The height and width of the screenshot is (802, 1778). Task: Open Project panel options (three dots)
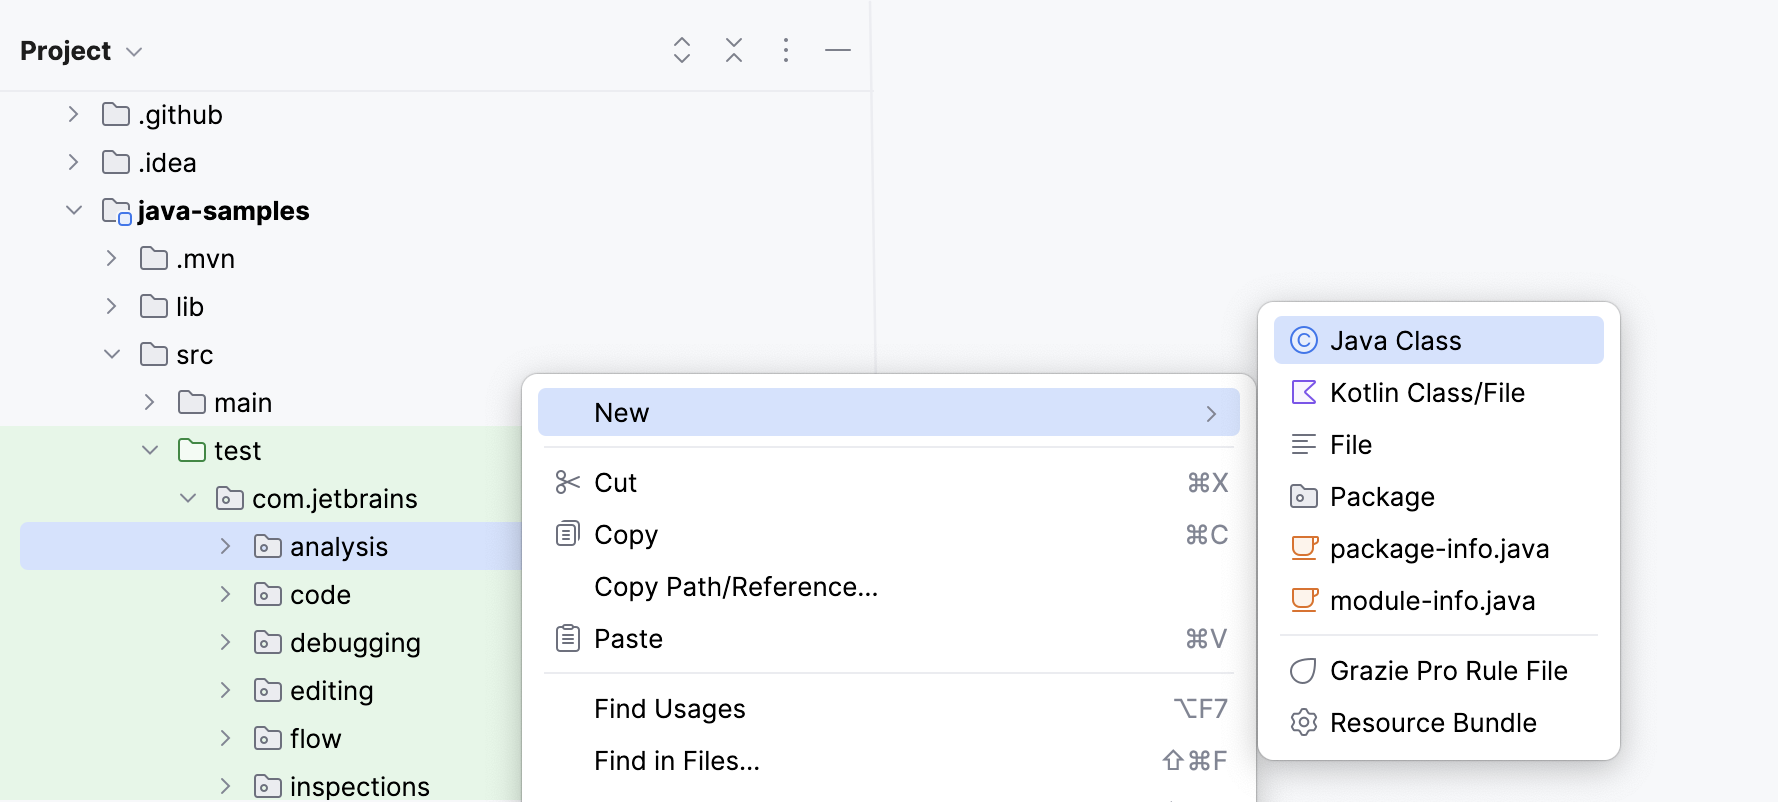pos(786,50)
